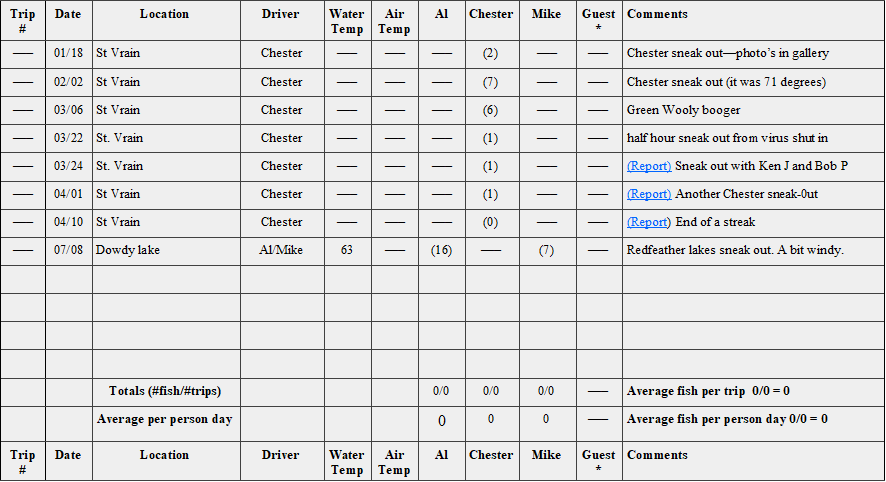886x482 pixels.
Task: Click the 03/06 date cell
Action: coord(68,110)
